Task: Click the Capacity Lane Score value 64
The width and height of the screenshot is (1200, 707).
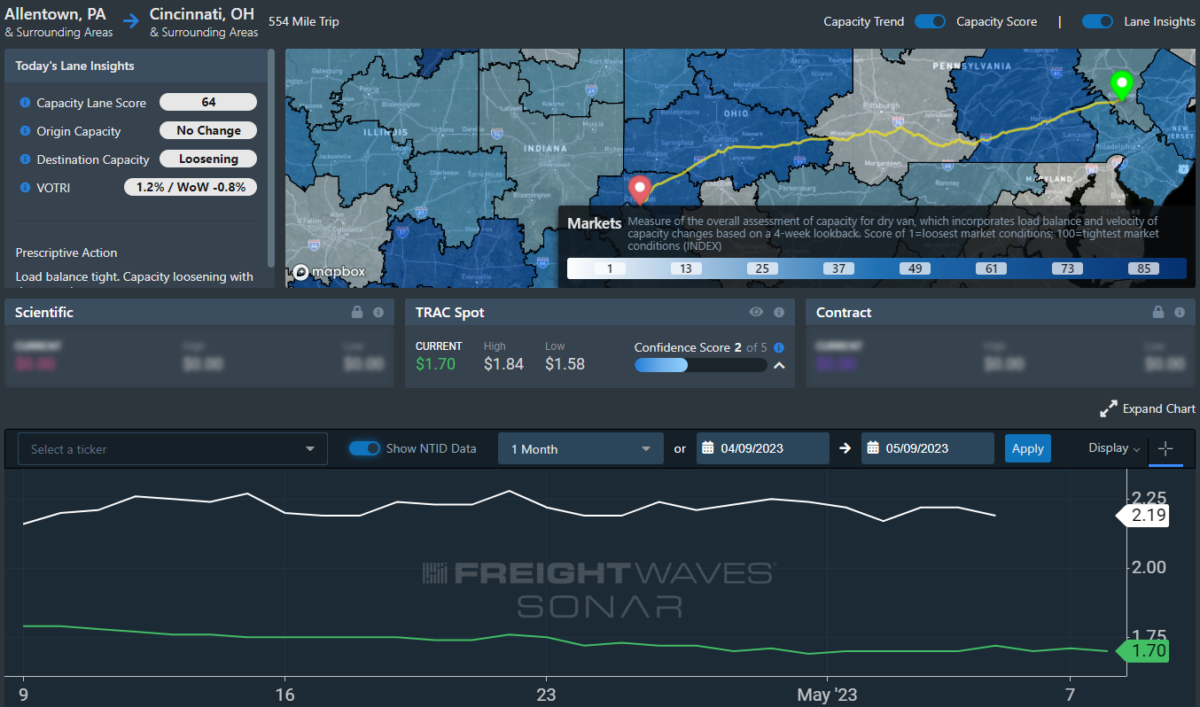Action: point(208,102)
